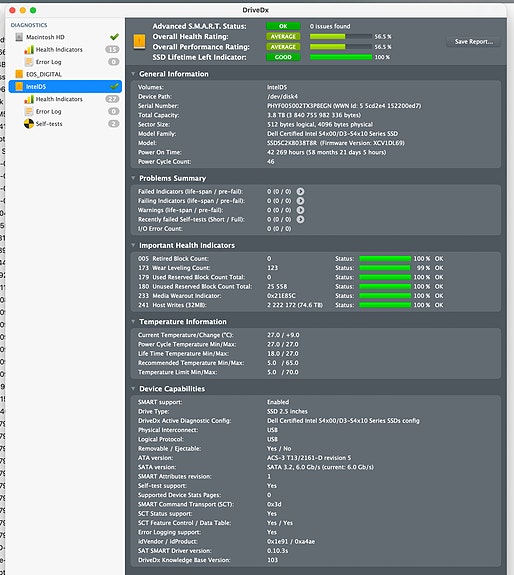Click arrow next to Recently failed Self-tests
Viewport: 514px width, 575px height.
(300, 219)
